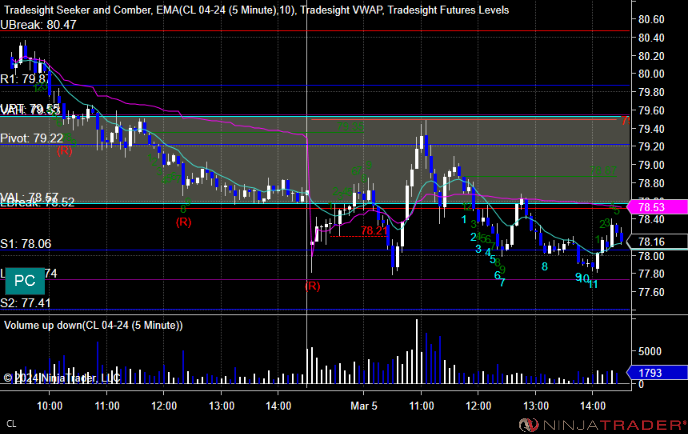Click the NinjaTrader logo
Viewport: 688px width, 434px height.
(x=602, y=424)
